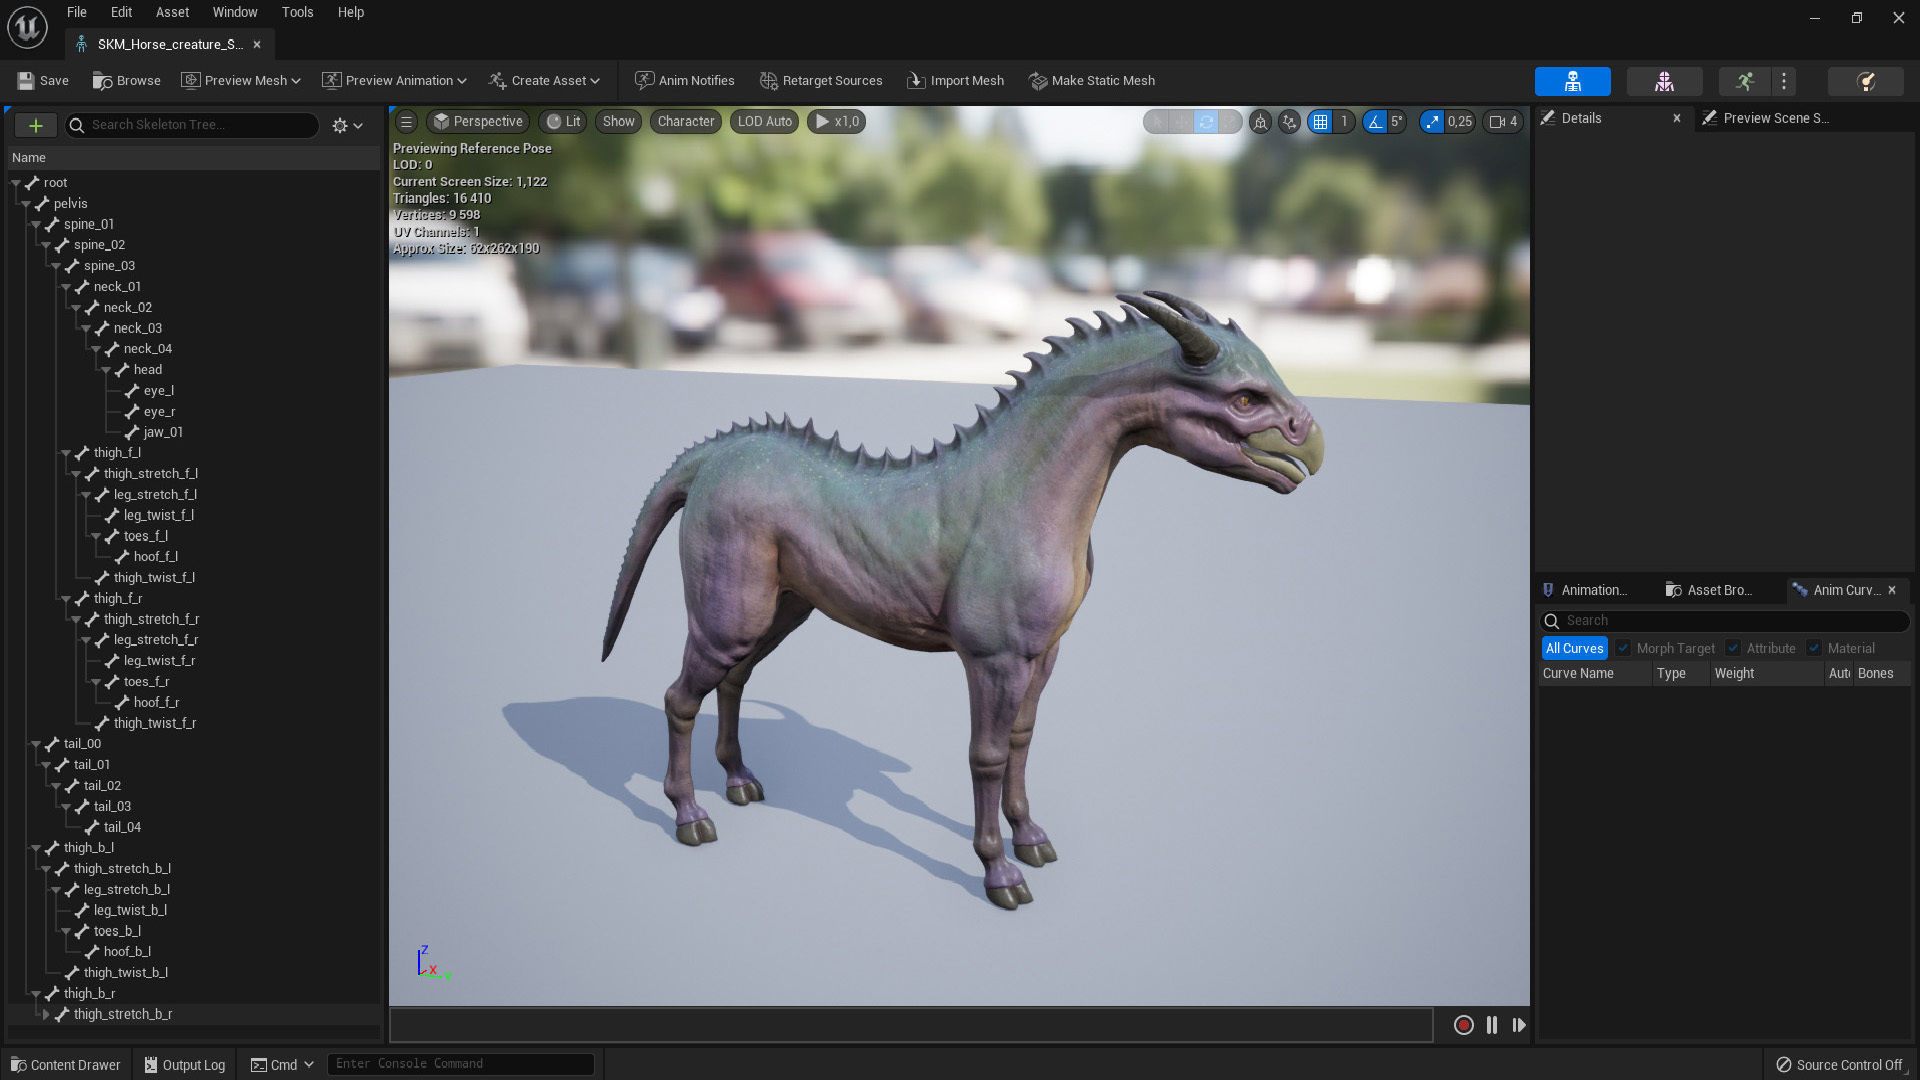Open the Asset menu

[172, 12]
